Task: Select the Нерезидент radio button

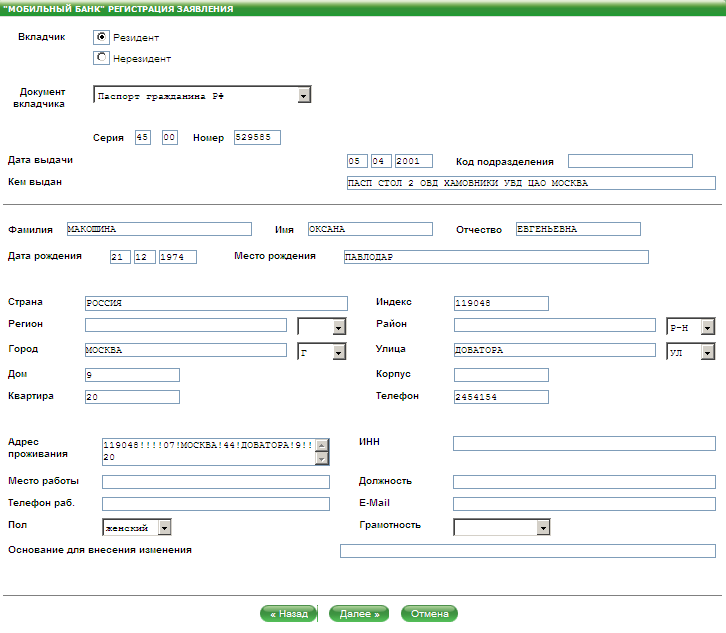Action: [x=101, y=58]
